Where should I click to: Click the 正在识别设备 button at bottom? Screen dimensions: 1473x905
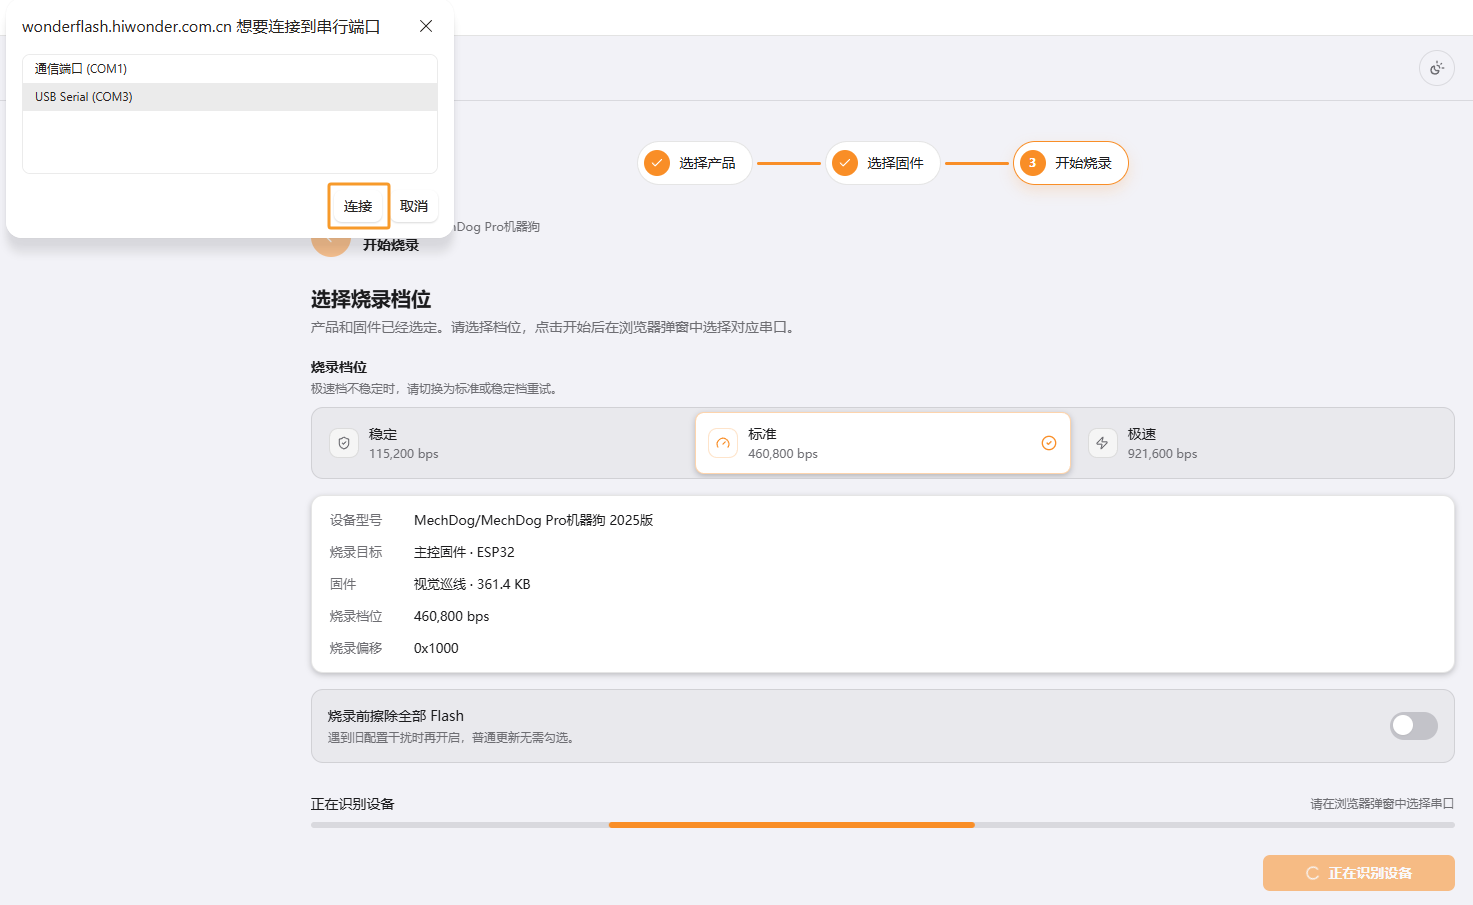(x=1359, y=873)
